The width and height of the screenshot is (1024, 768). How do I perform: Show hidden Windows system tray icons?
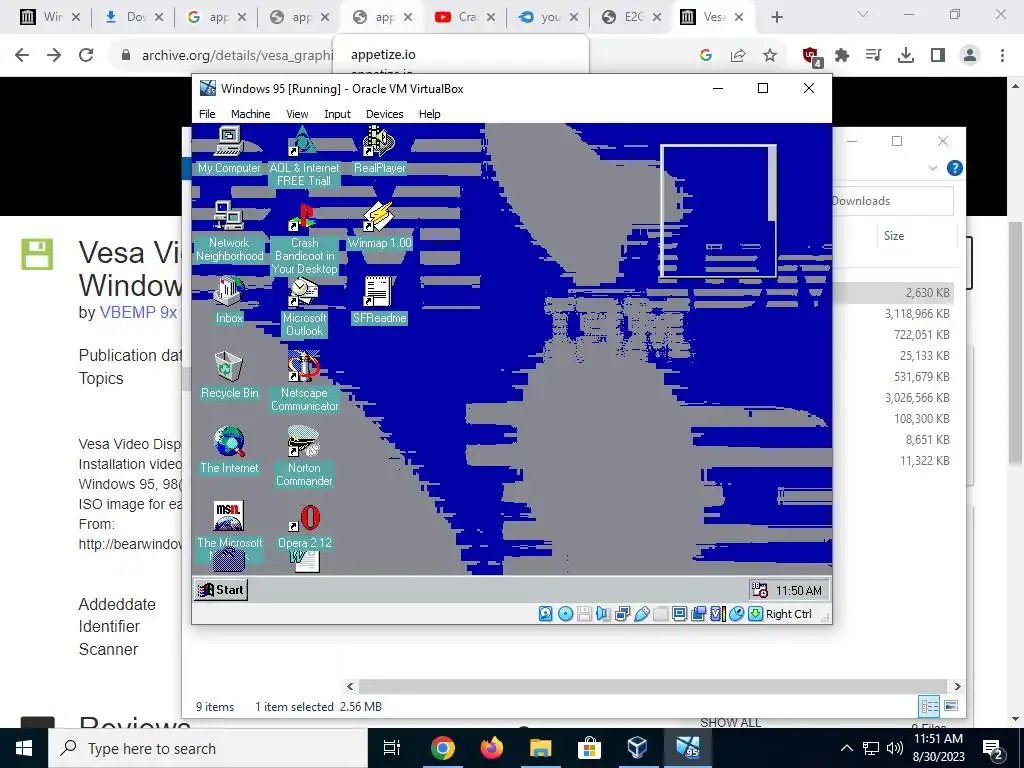tap(846, 748)
